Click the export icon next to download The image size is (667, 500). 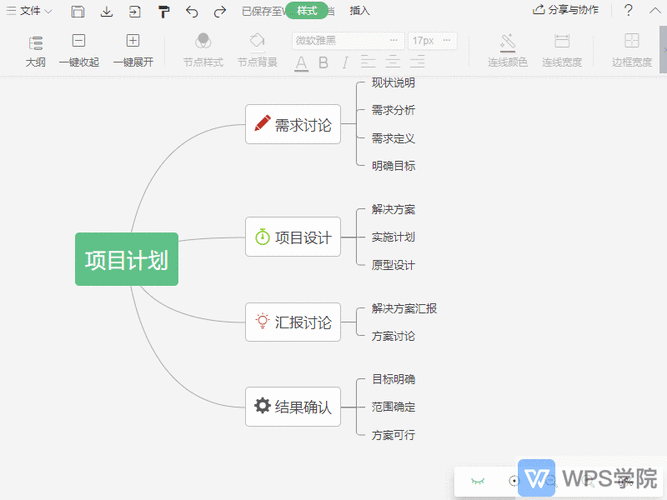click(134, 11)
